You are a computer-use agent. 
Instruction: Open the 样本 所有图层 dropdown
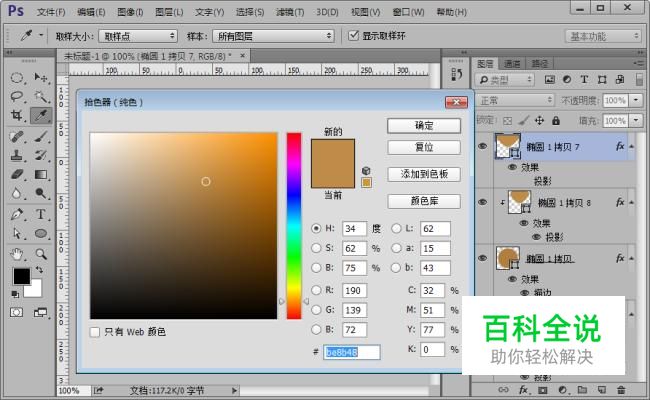273,36
